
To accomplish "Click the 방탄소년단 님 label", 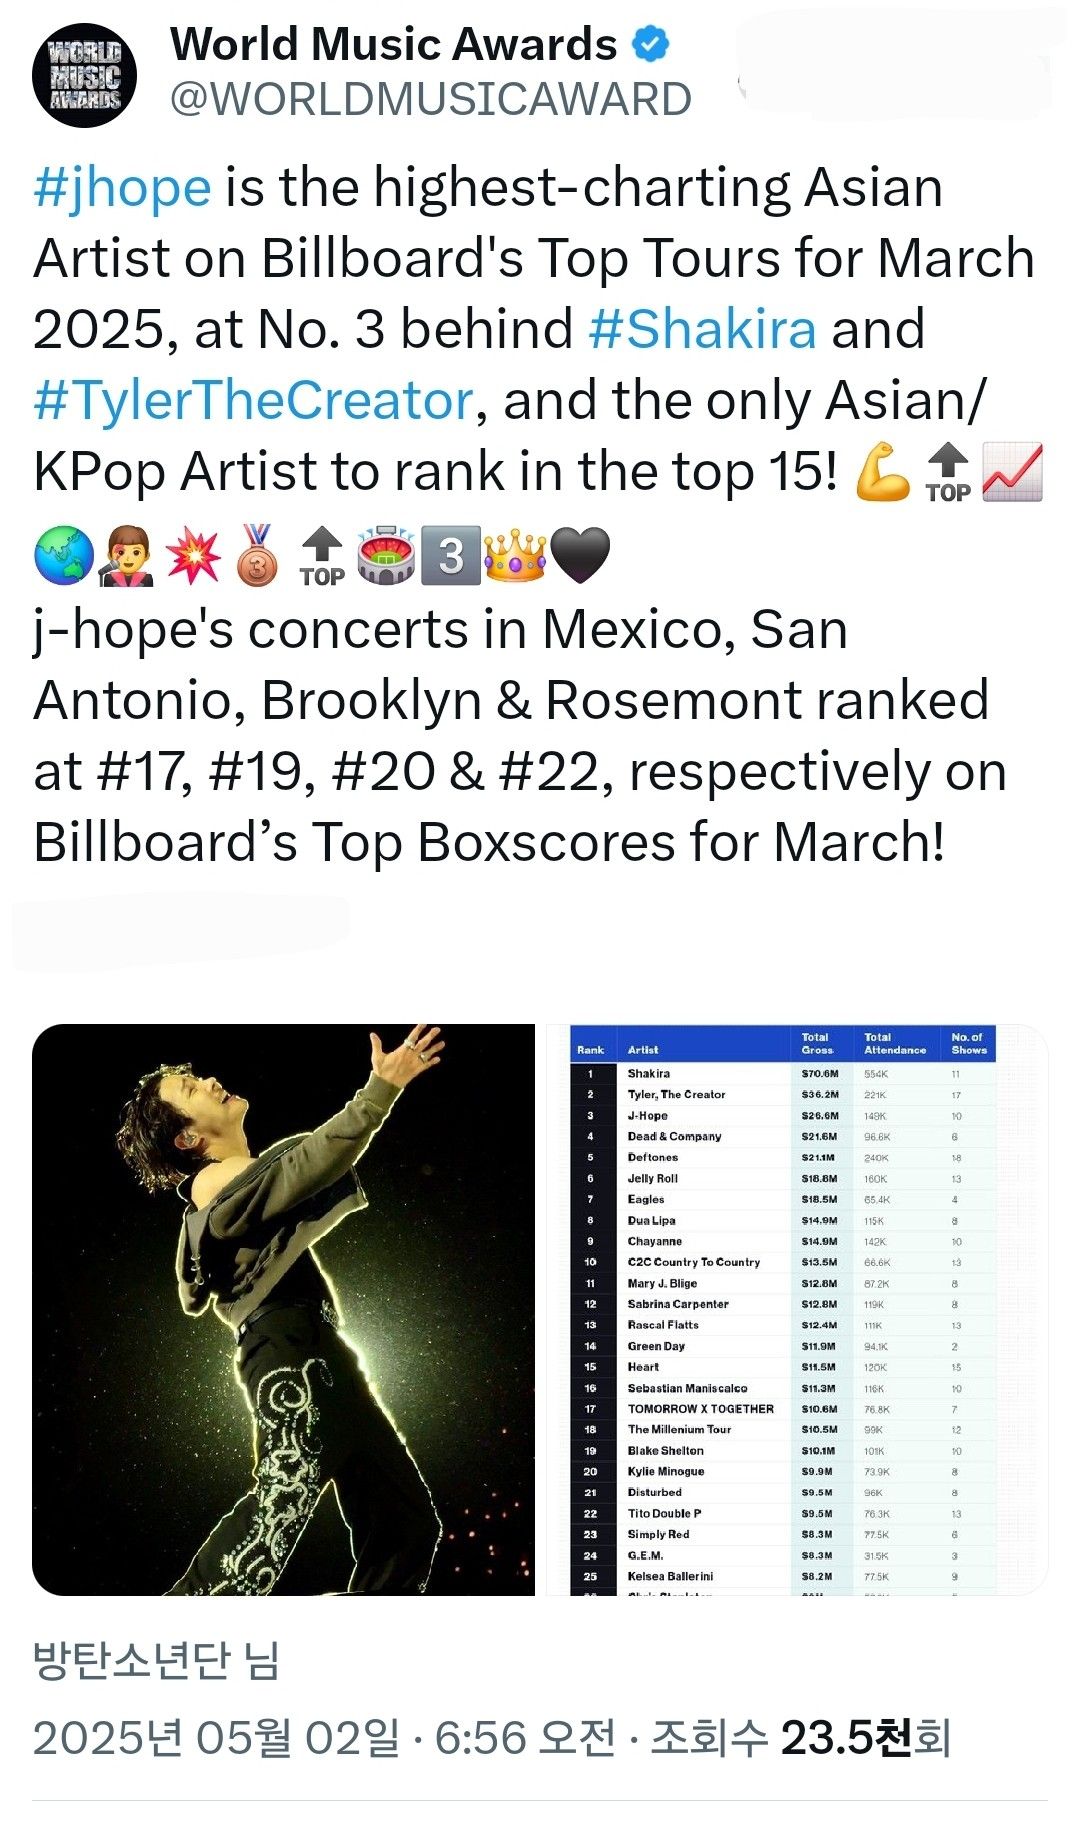I will (156, 1661).
